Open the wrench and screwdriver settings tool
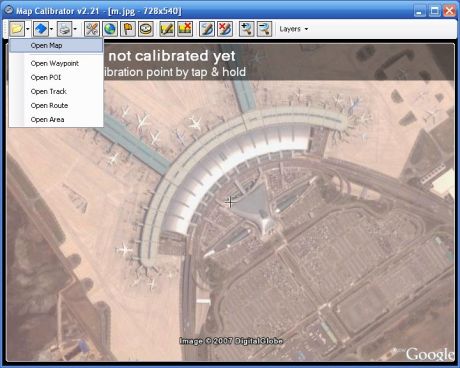 [92, 29]
